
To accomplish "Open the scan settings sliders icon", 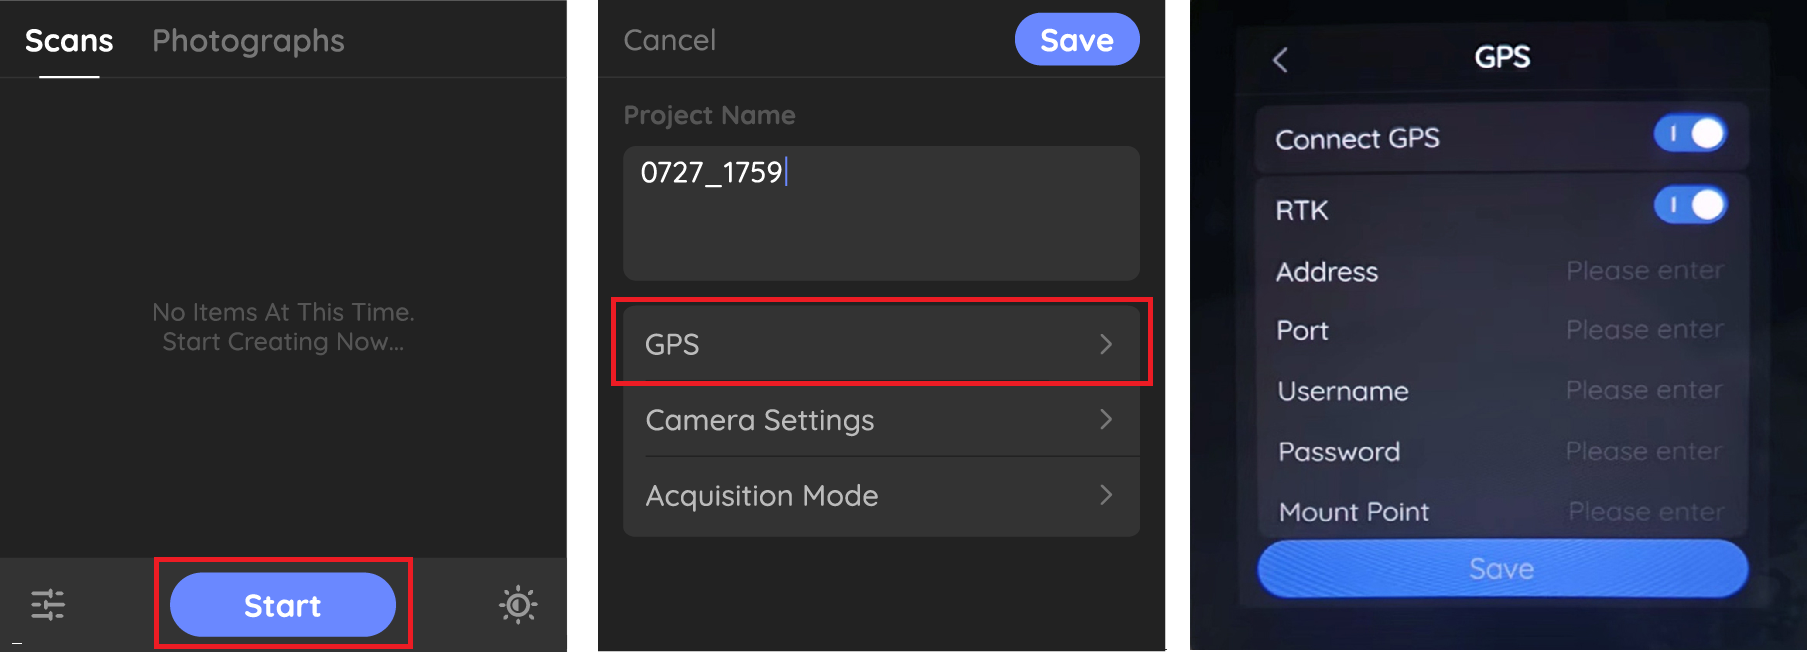I will 48,605.
